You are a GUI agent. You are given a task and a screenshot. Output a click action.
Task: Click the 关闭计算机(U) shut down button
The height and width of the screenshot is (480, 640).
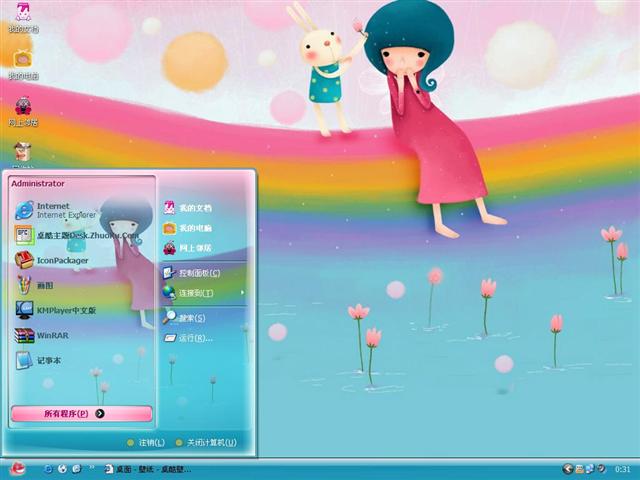pyautogui.click(x=206, y=442)
